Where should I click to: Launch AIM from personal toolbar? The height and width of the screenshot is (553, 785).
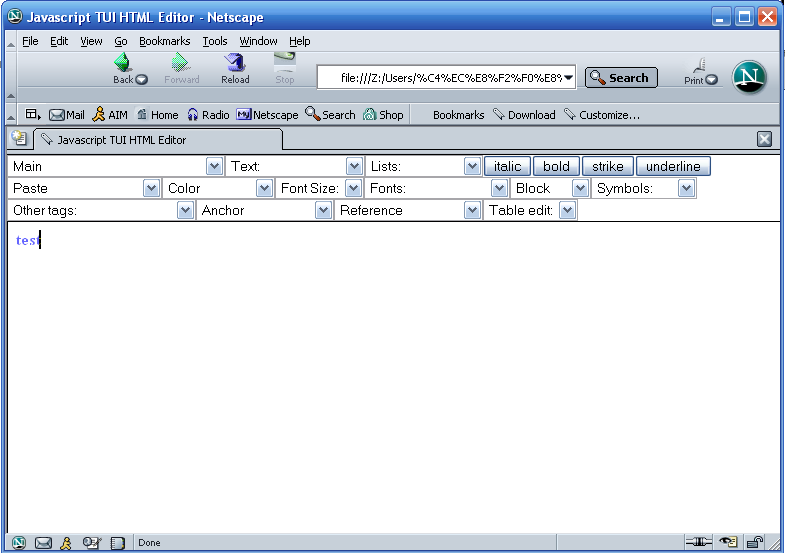coord(110,115)
